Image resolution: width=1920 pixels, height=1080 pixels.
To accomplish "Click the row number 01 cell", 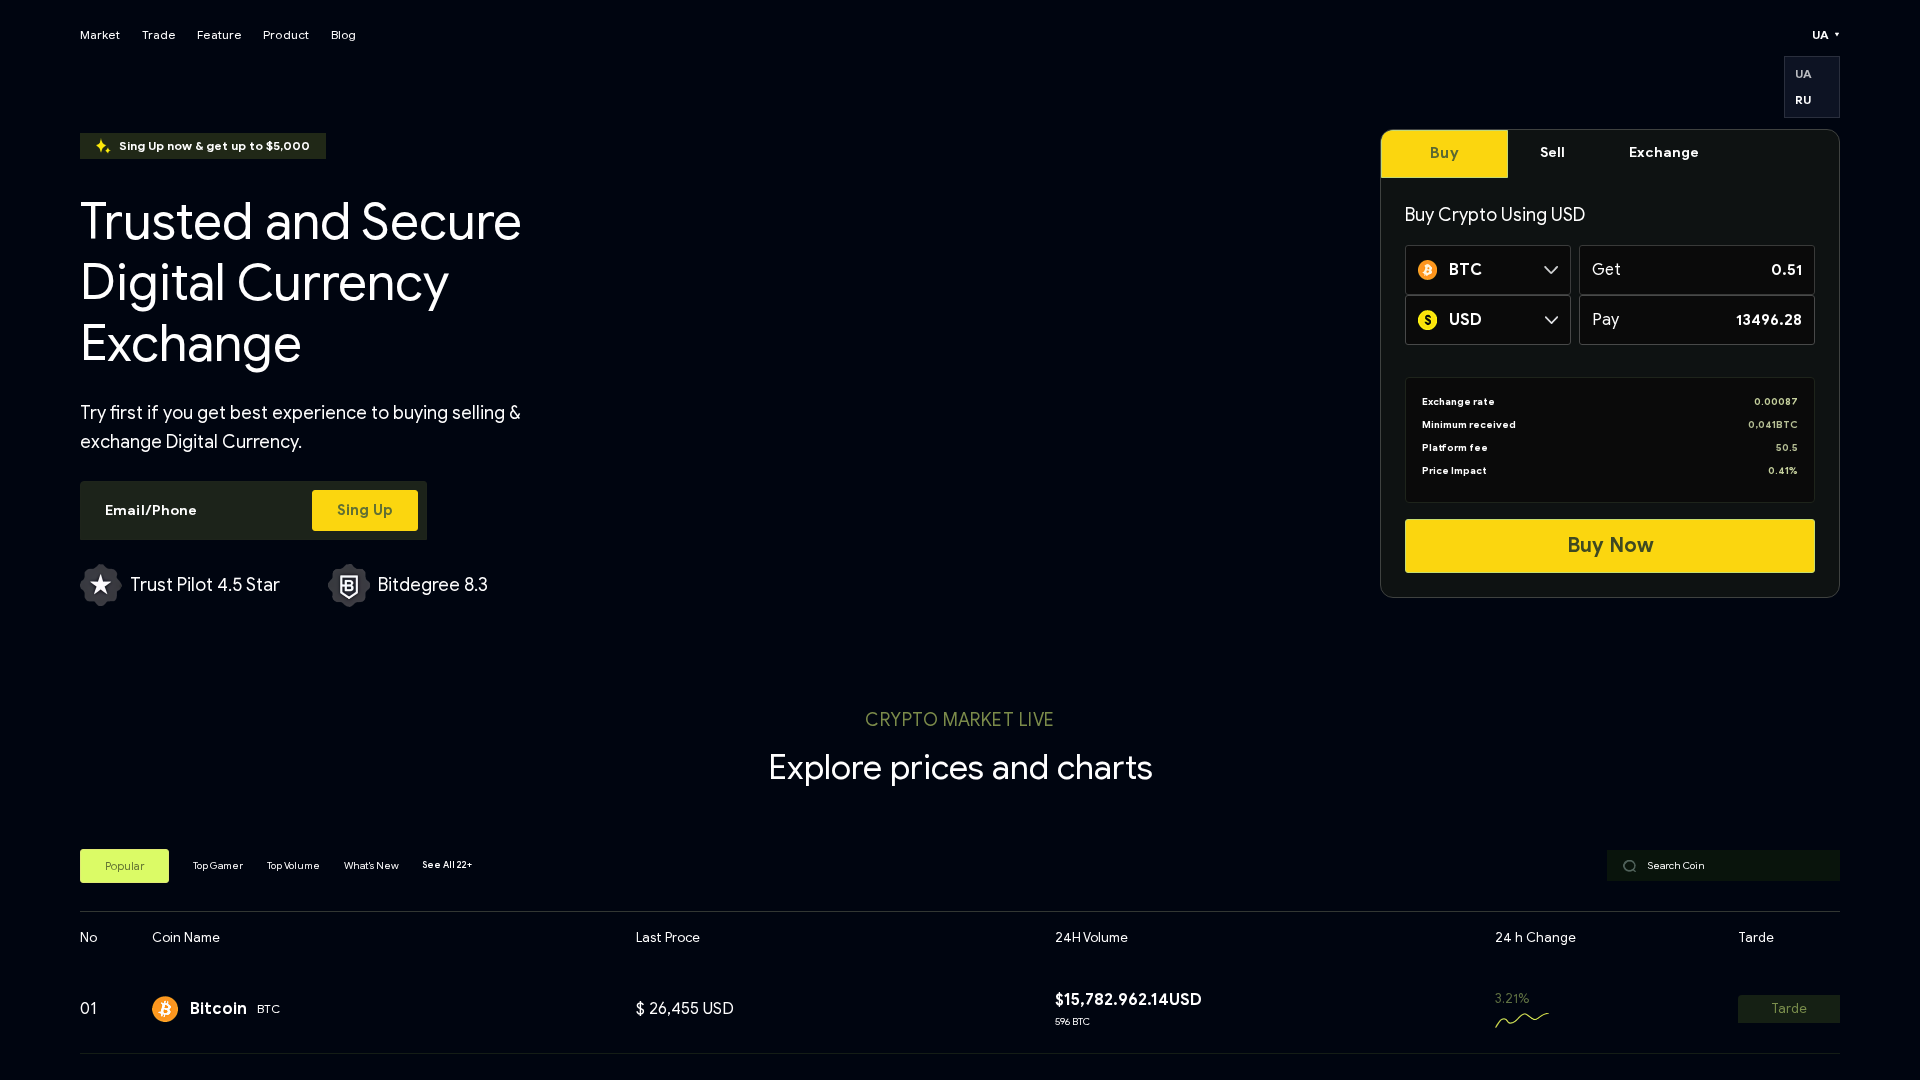I will pyautogui.click(x=89, y=1009).
